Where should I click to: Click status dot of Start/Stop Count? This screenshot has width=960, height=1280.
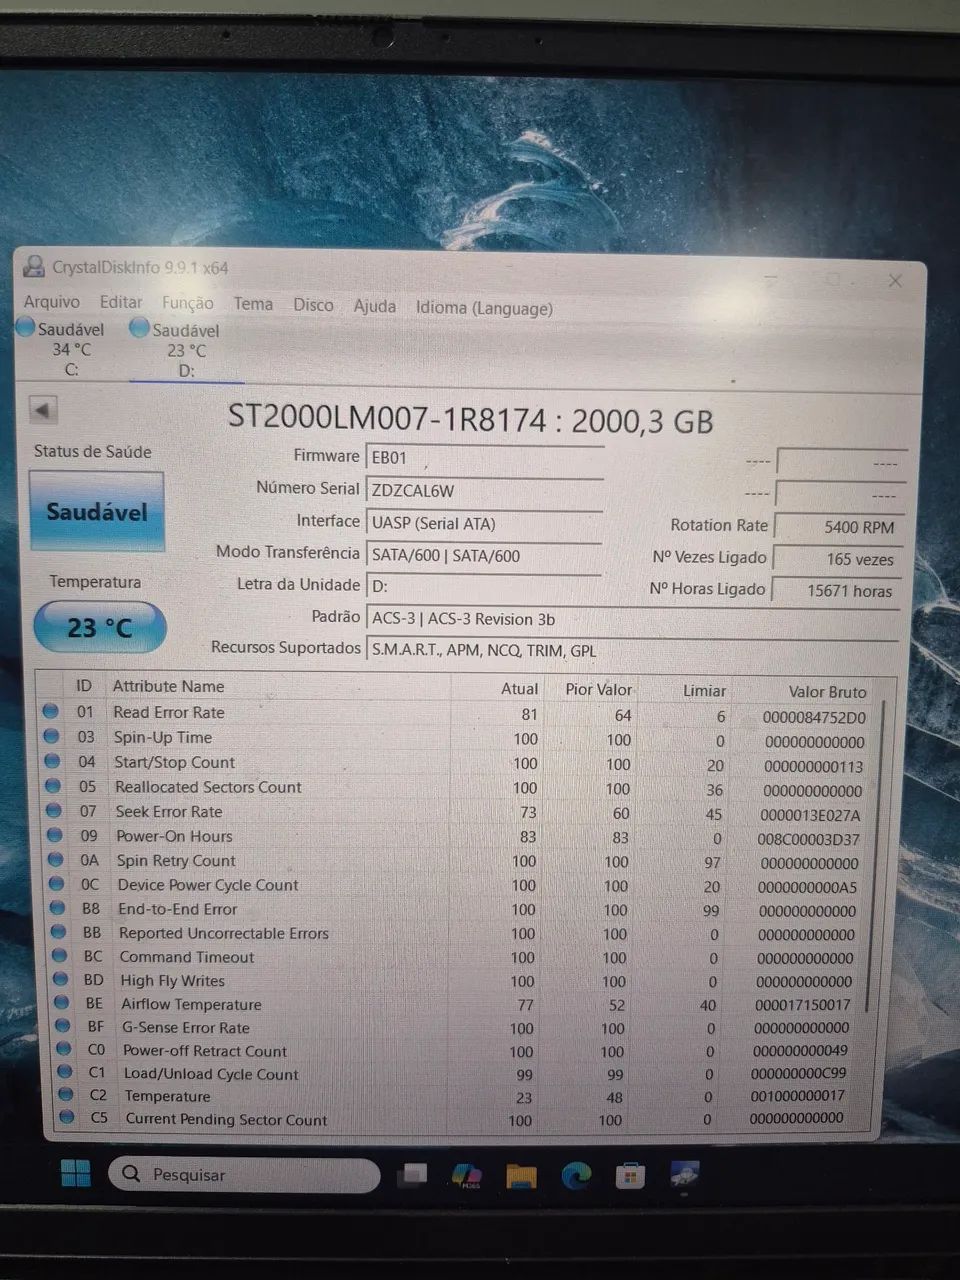click(x=52, y=762)
